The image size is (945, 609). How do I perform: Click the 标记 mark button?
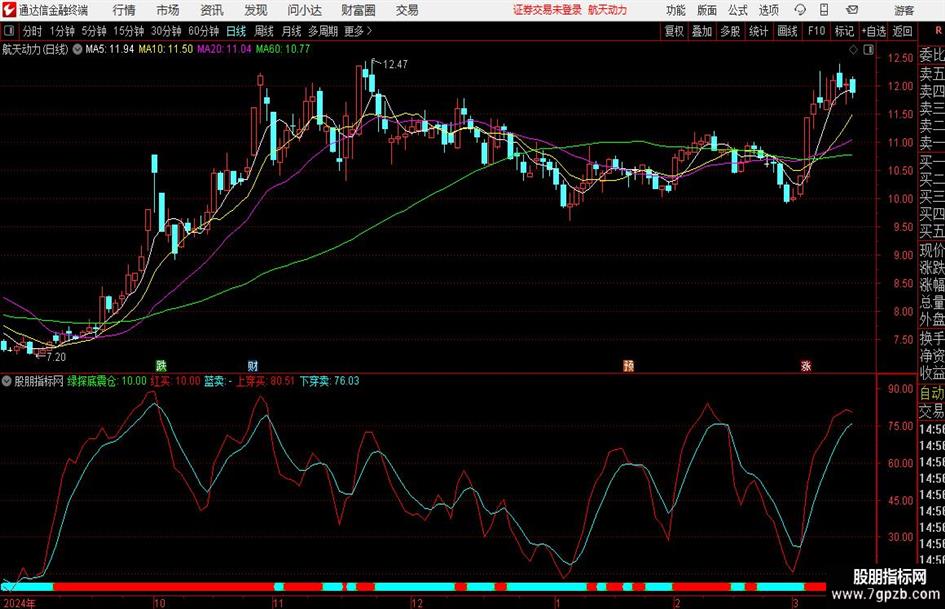pos(844,31)
